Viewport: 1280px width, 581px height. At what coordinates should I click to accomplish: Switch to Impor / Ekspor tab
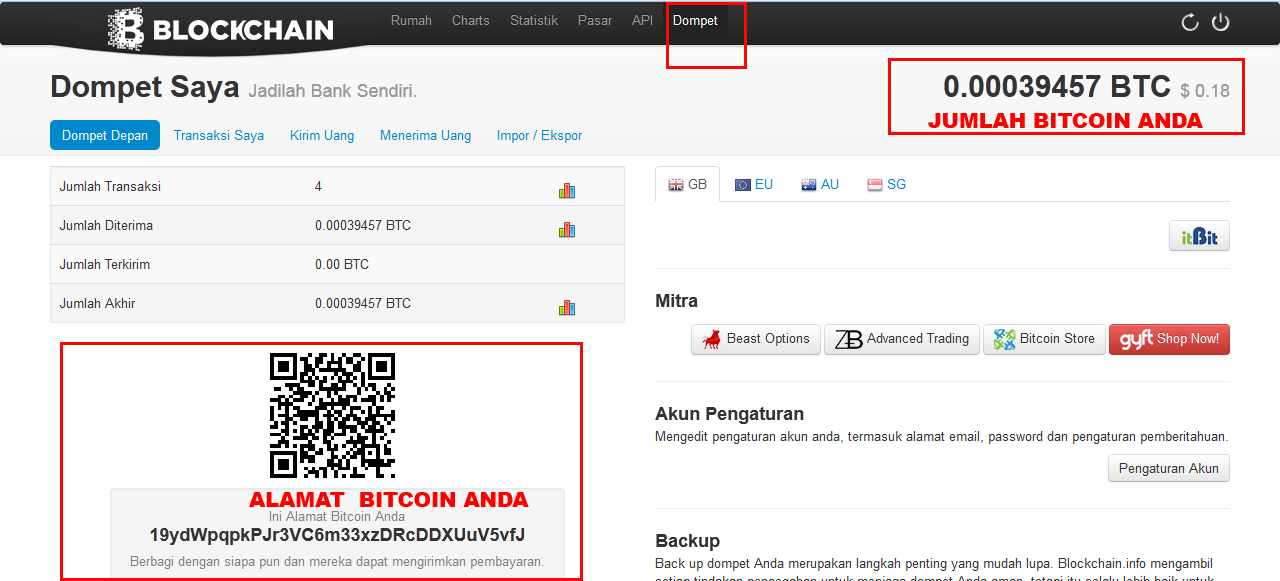pos(539,135)
